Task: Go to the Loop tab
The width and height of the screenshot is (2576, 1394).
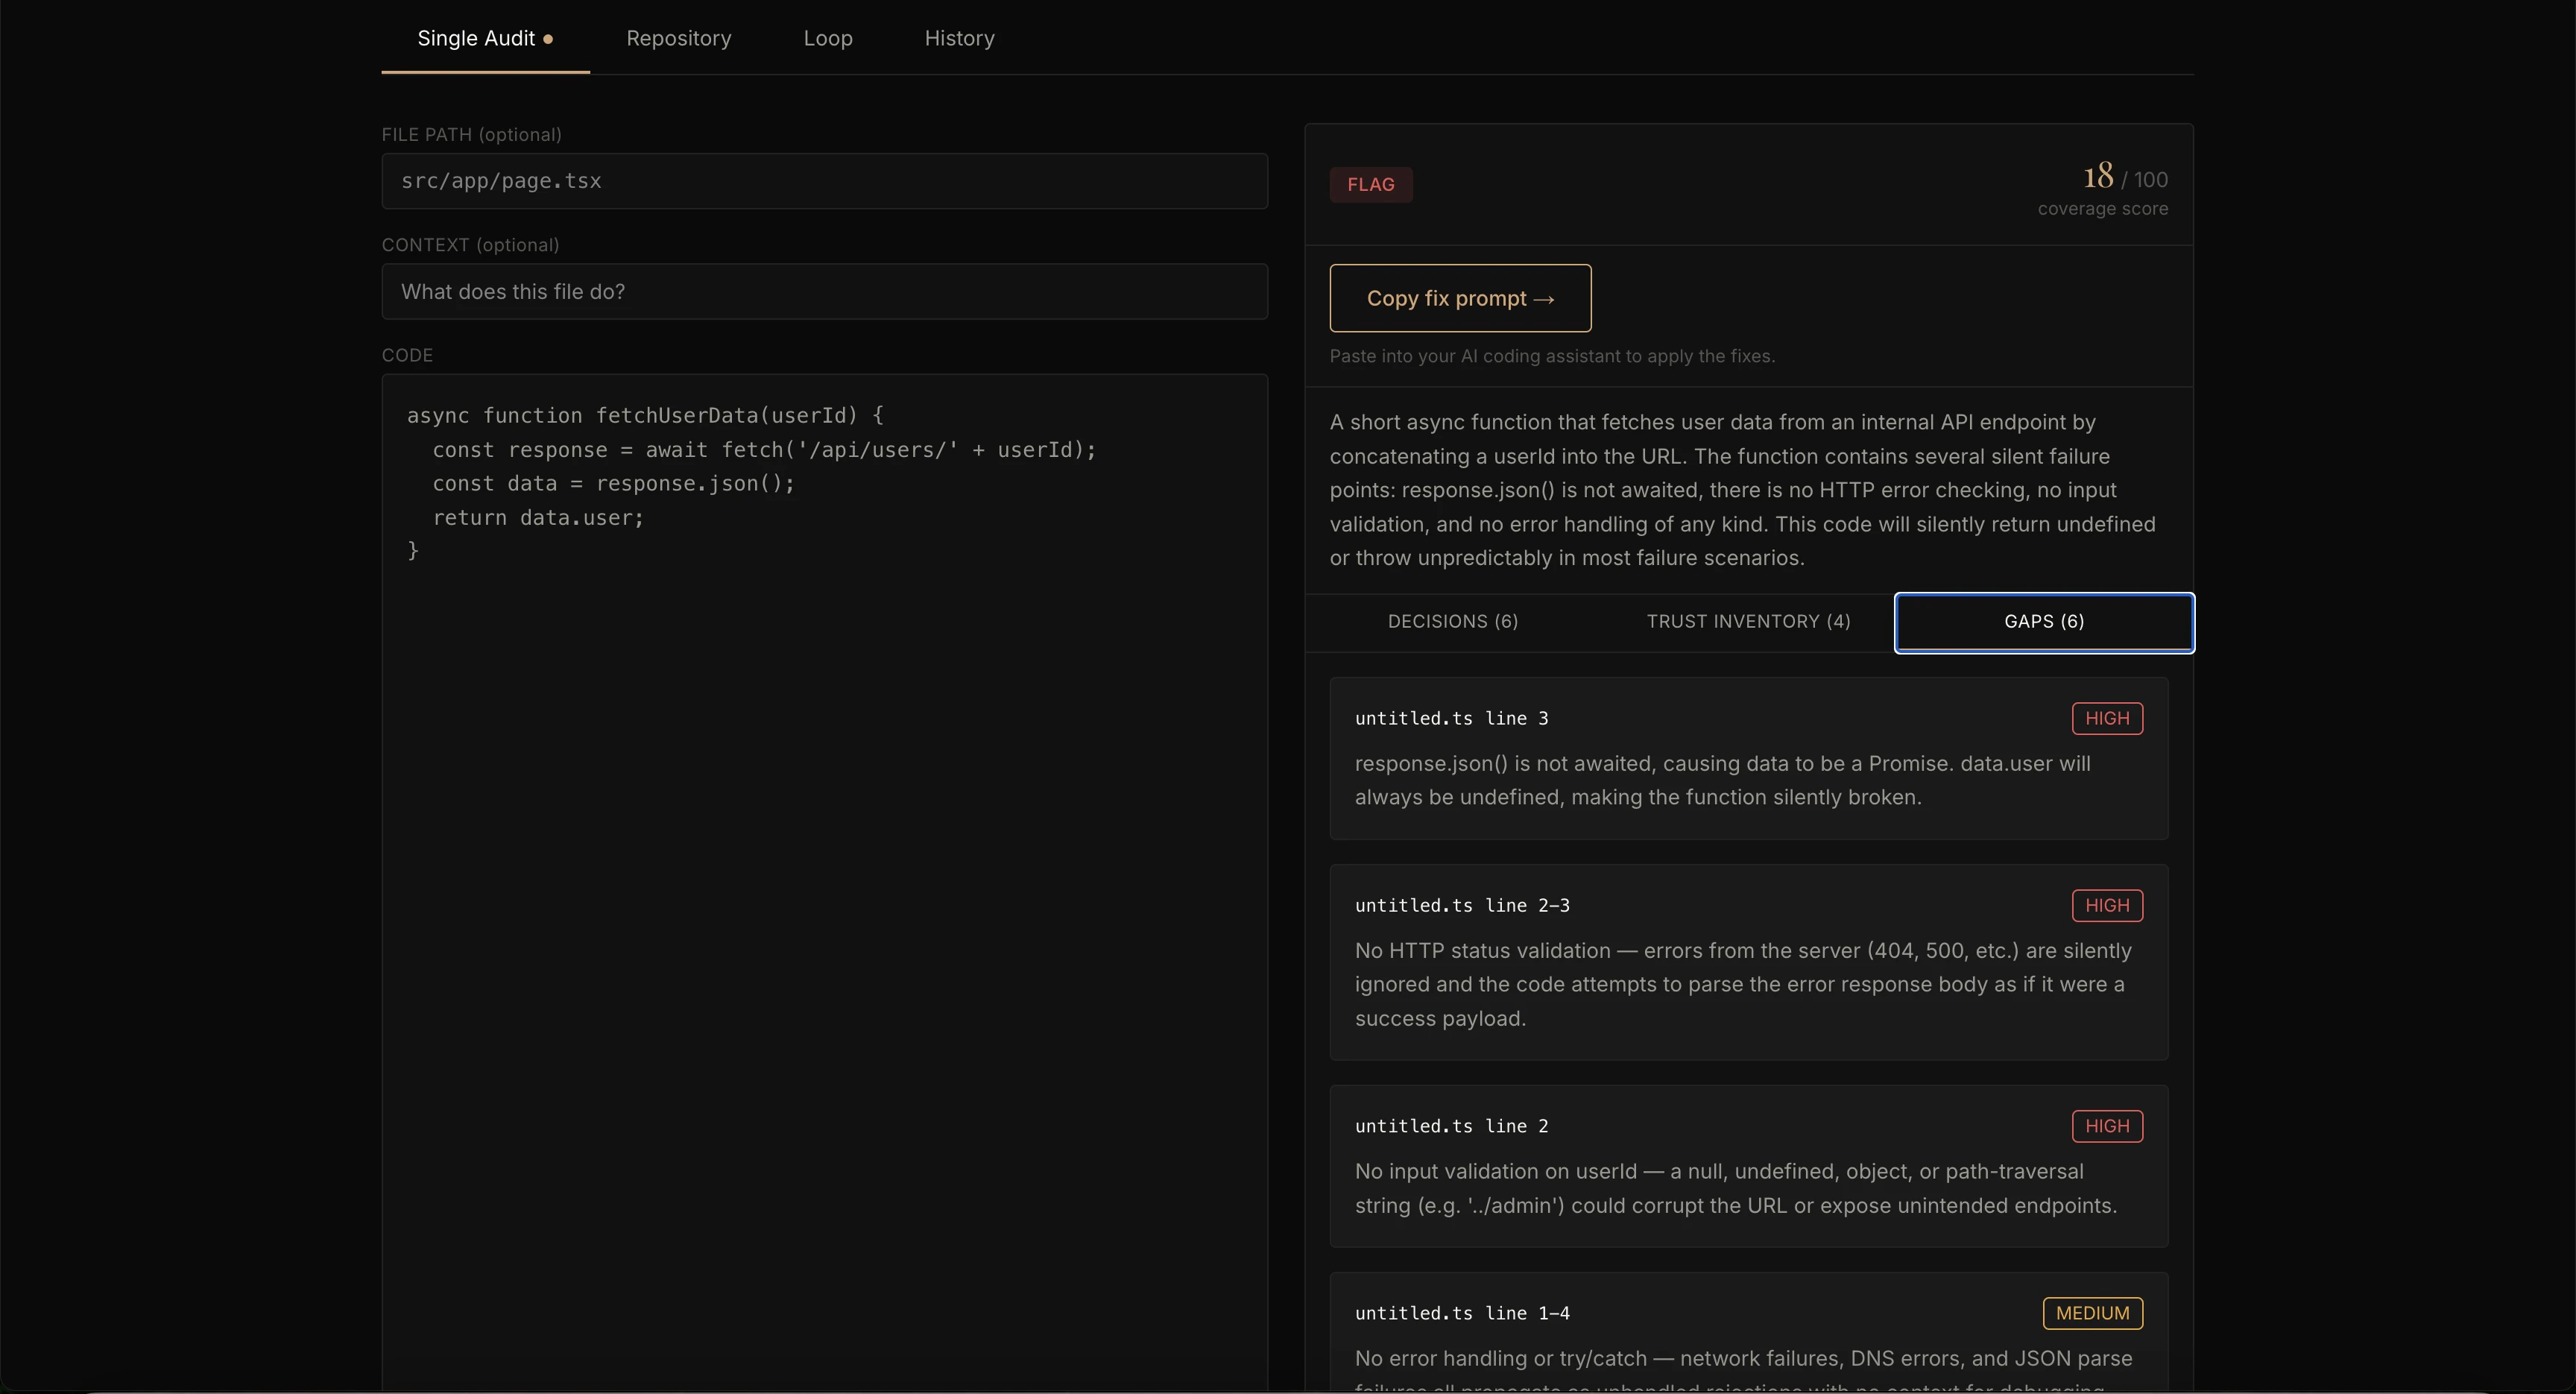Action: 828,38
